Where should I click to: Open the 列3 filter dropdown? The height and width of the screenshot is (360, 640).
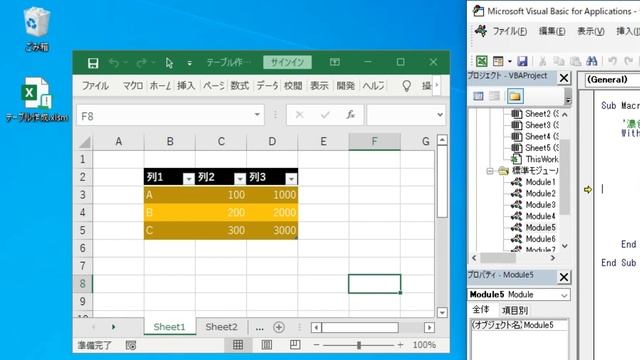tap(291, 179)
